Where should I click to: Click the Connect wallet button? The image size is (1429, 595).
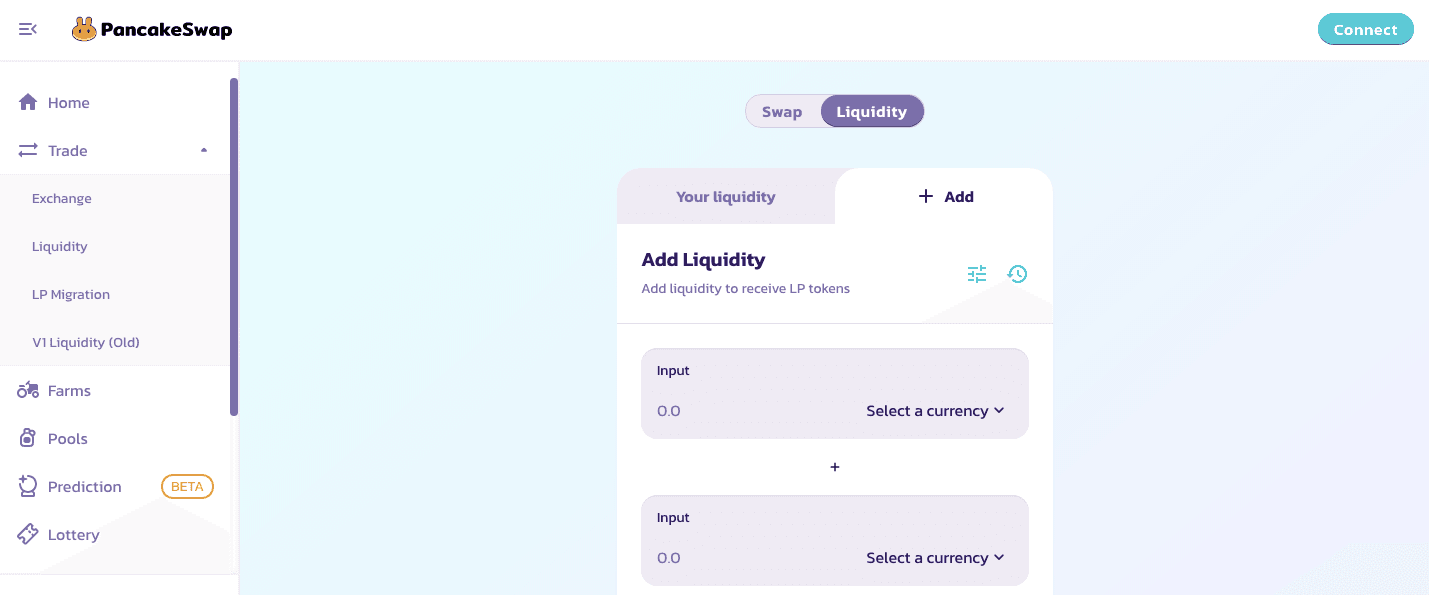(x=1365, y=30)
